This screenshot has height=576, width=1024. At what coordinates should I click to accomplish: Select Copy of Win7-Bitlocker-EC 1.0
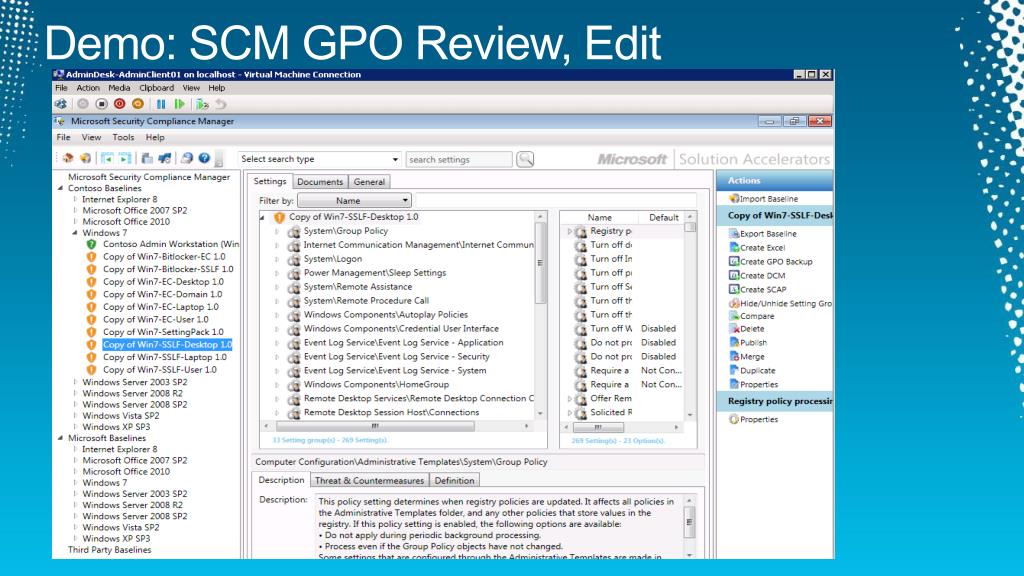coord(164,257)
